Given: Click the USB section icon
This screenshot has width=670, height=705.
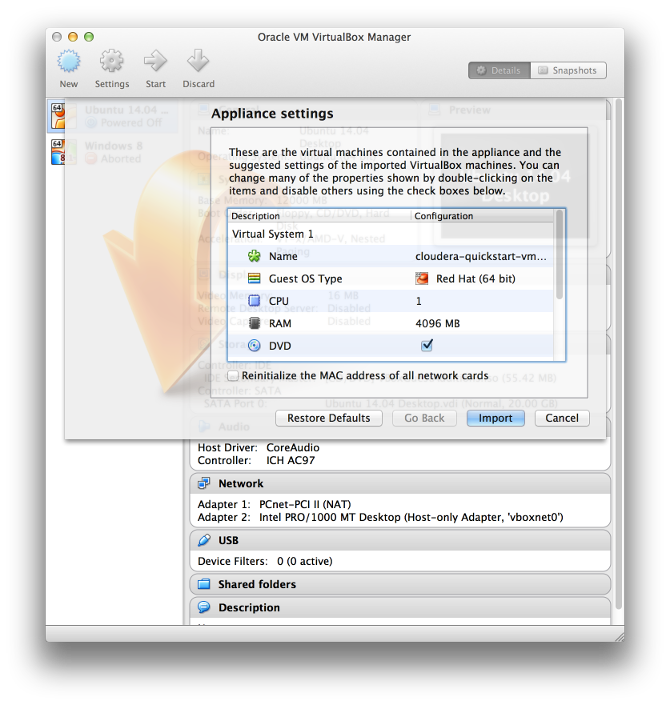Looking at the screenshot, I should pos(204,540).
